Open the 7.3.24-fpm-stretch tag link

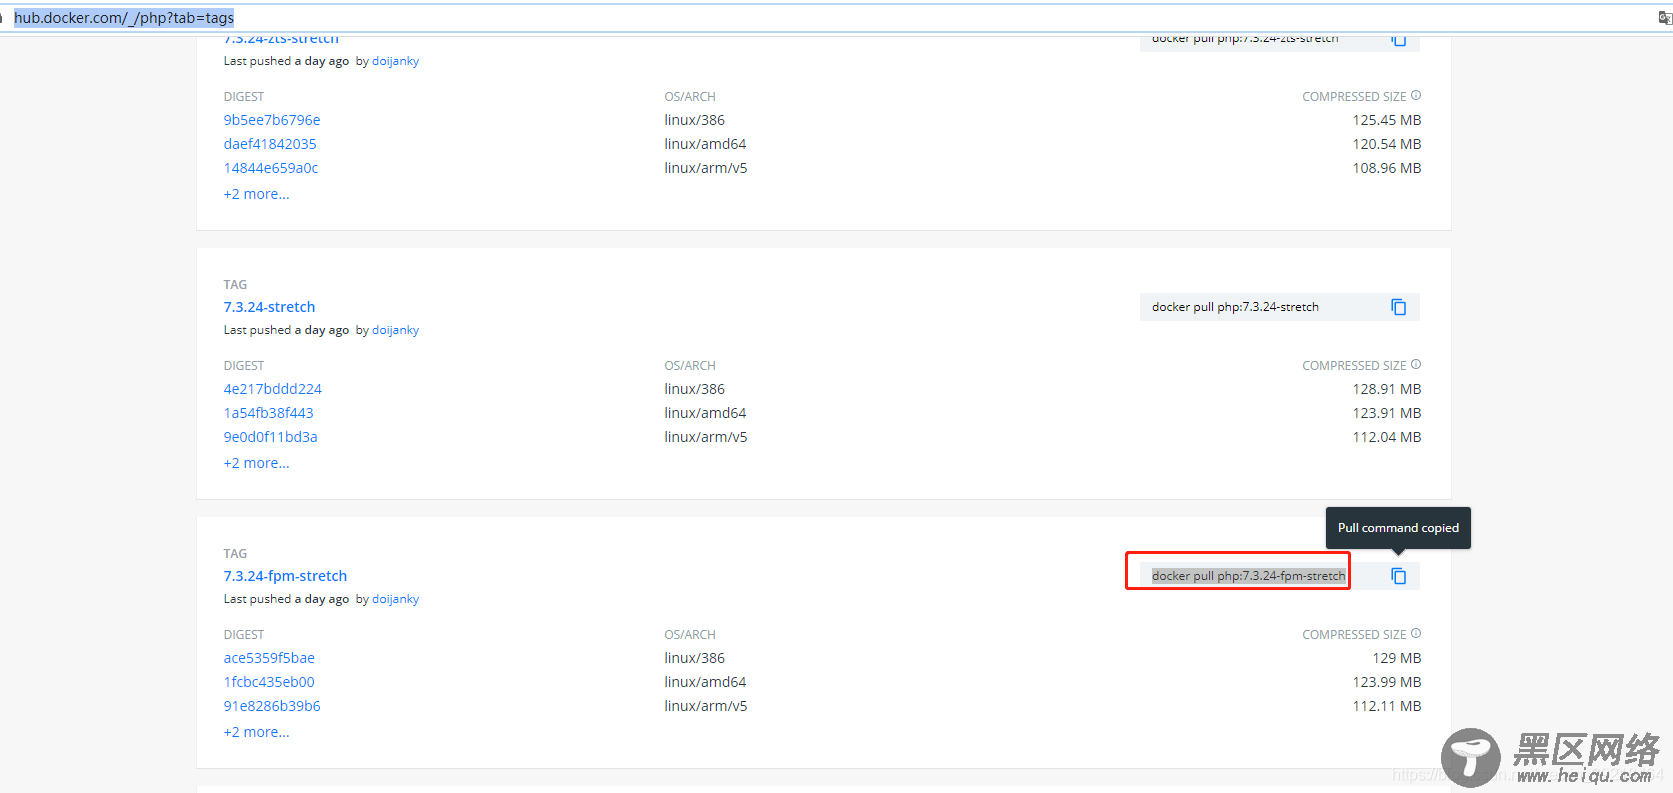[x=286, y=576]
